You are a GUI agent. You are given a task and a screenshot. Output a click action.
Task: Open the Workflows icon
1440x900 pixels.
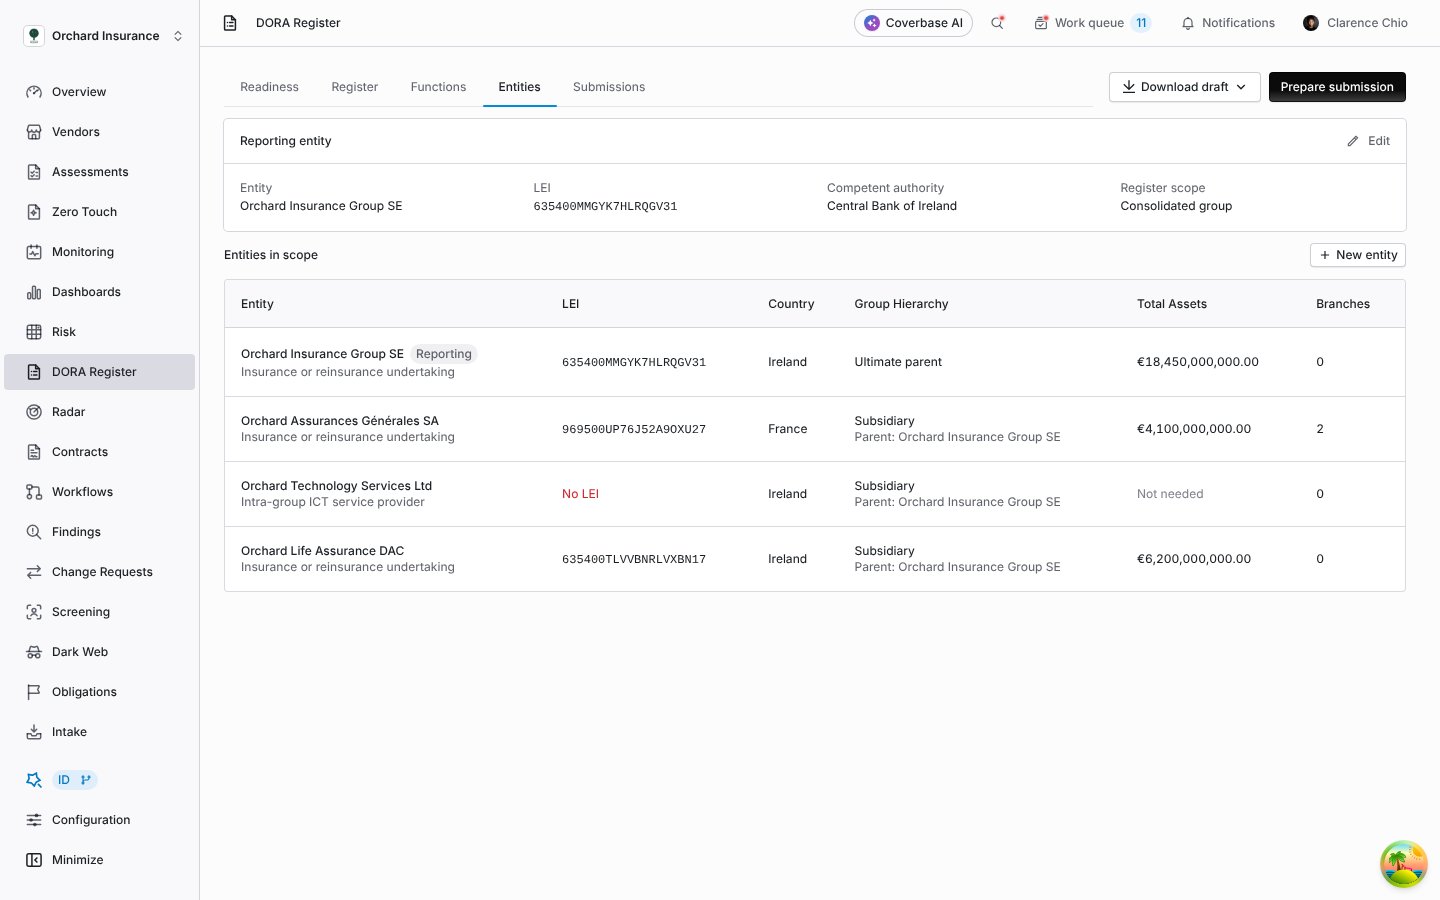34,492
